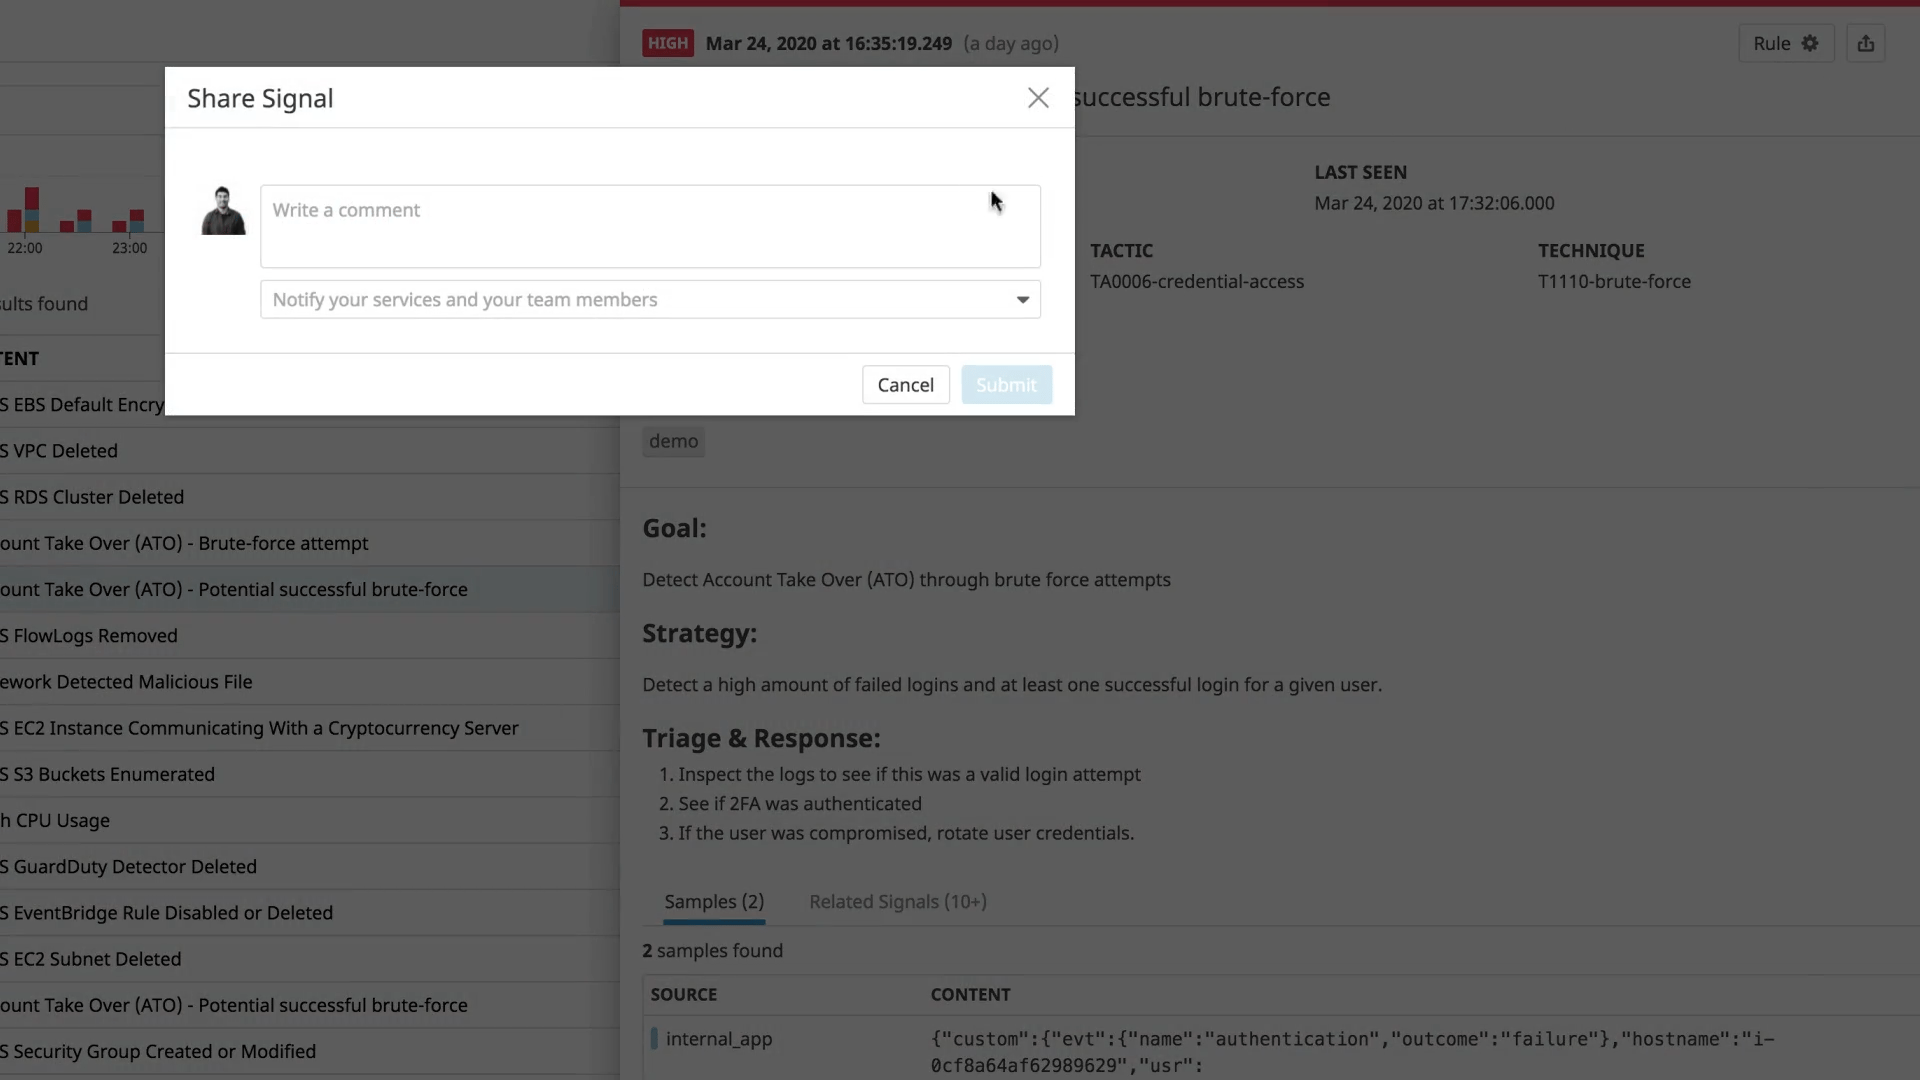Click T1110-brute-force technique value
1920x1080 pixels.
tap(1614, 282)
